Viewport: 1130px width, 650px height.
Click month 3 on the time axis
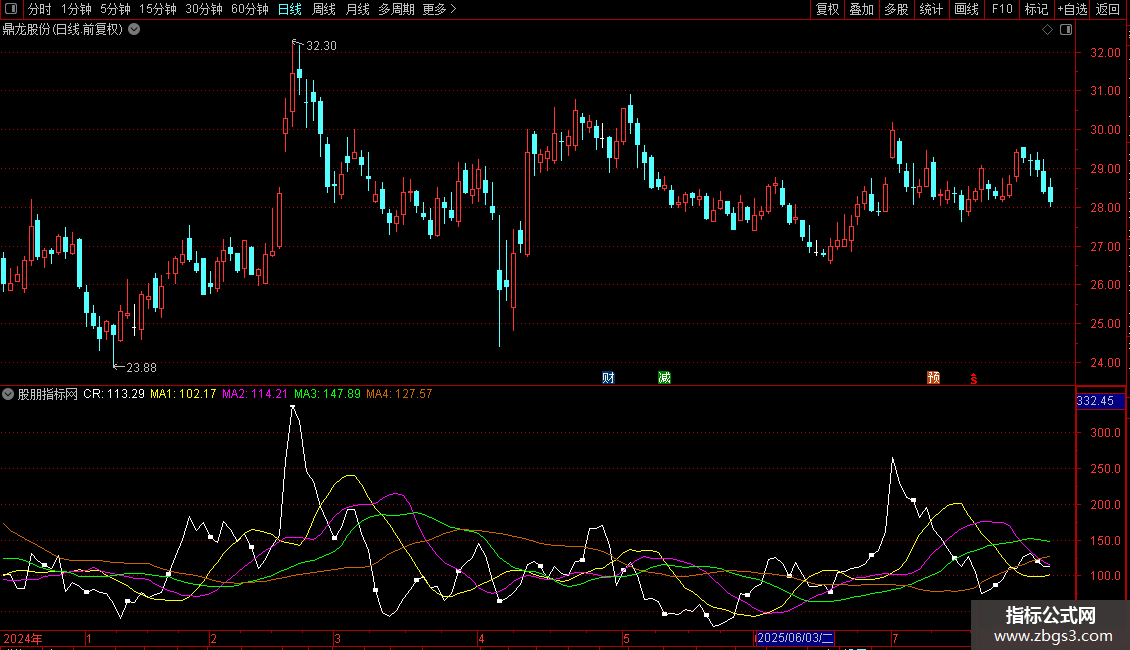point(337,638)
